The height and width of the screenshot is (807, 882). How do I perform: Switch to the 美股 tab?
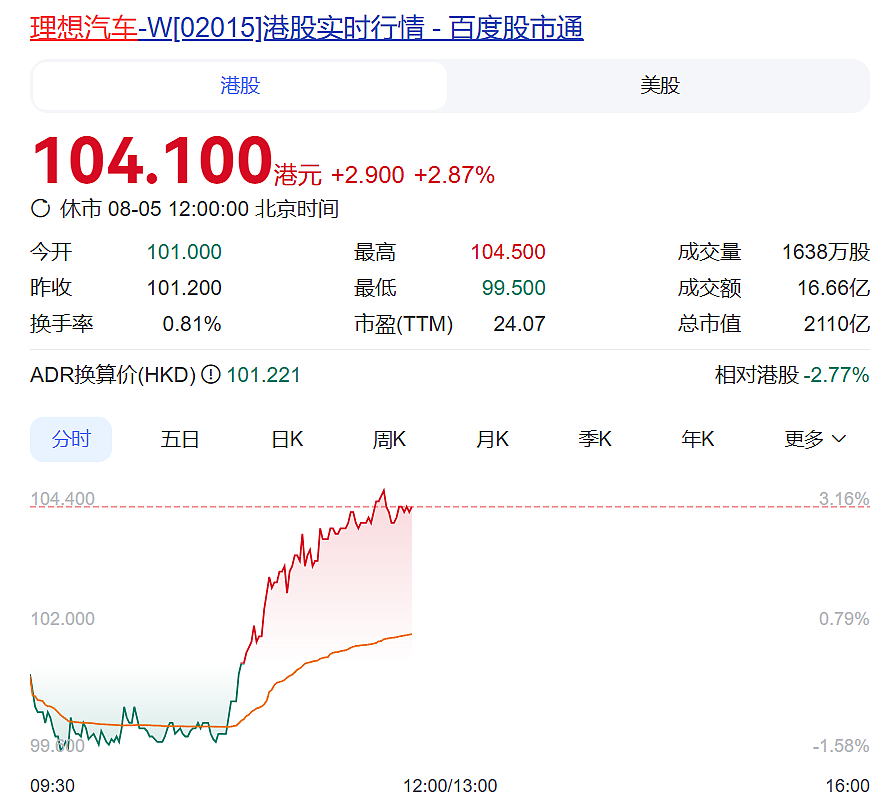point(659,86)
